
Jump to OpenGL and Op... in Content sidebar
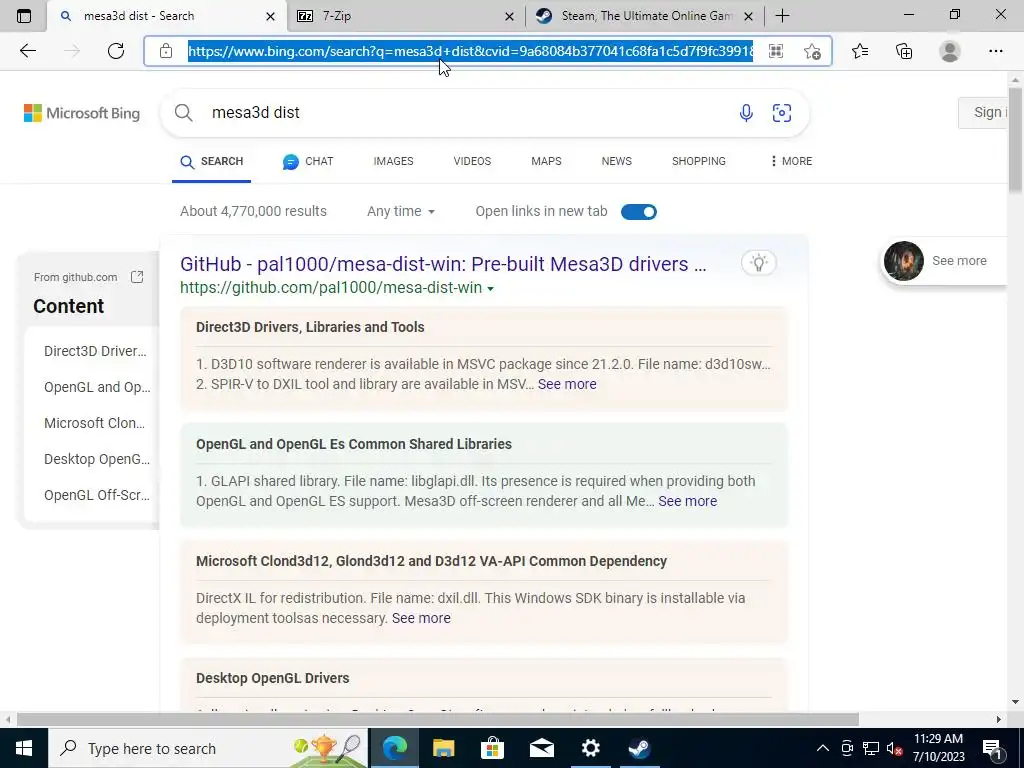[x=97, y=387]
